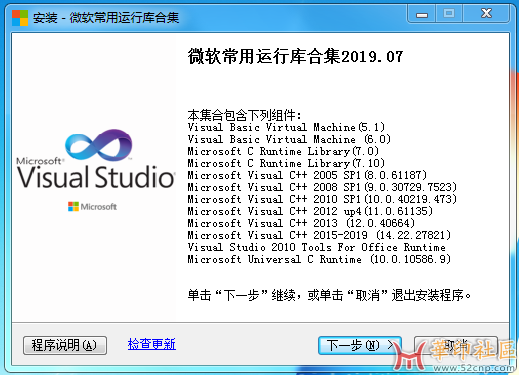Image resolution: width=519 pixels, height=375 pixels.
Task: Proceed with the 下一步(N) button
Action: 360,345
